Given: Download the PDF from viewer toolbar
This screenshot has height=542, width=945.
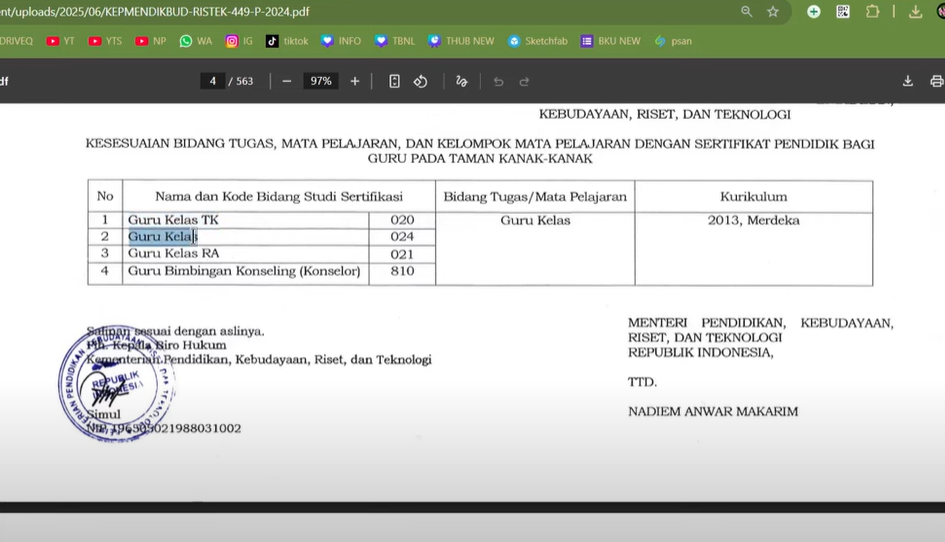Looking at the screenshot, I should pos(908,81).
